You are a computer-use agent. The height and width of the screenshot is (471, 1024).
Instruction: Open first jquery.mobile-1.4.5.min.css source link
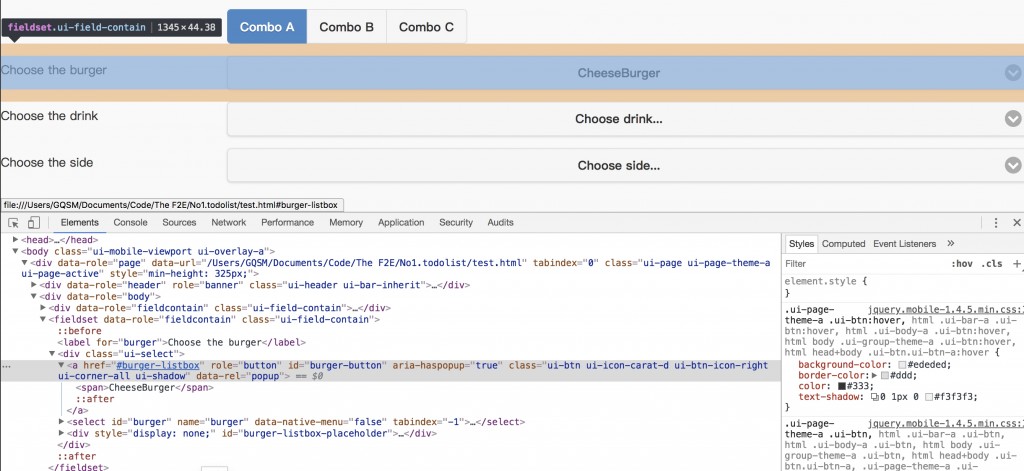click(x=945, y=310)
